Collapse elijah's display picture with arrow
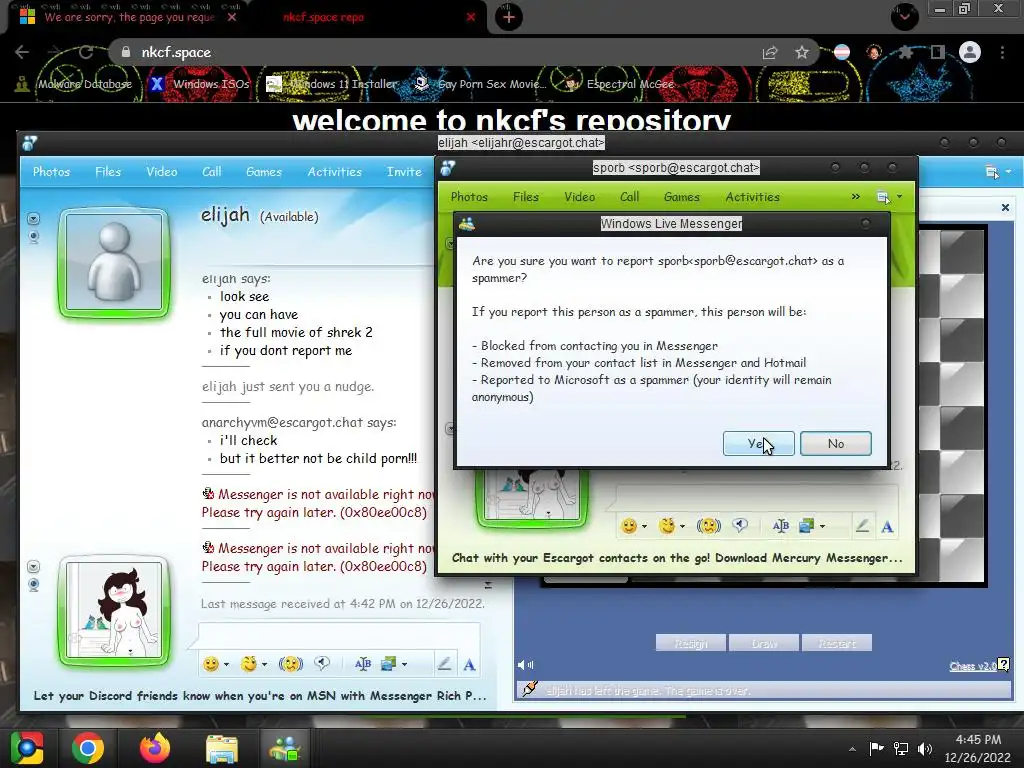 (x=33, y=218)
